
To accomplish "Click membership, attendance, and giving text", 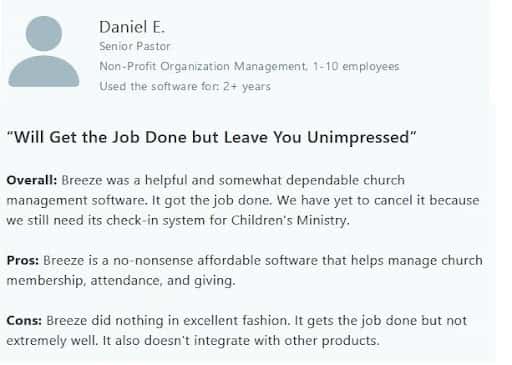I will tap(121, 281).
